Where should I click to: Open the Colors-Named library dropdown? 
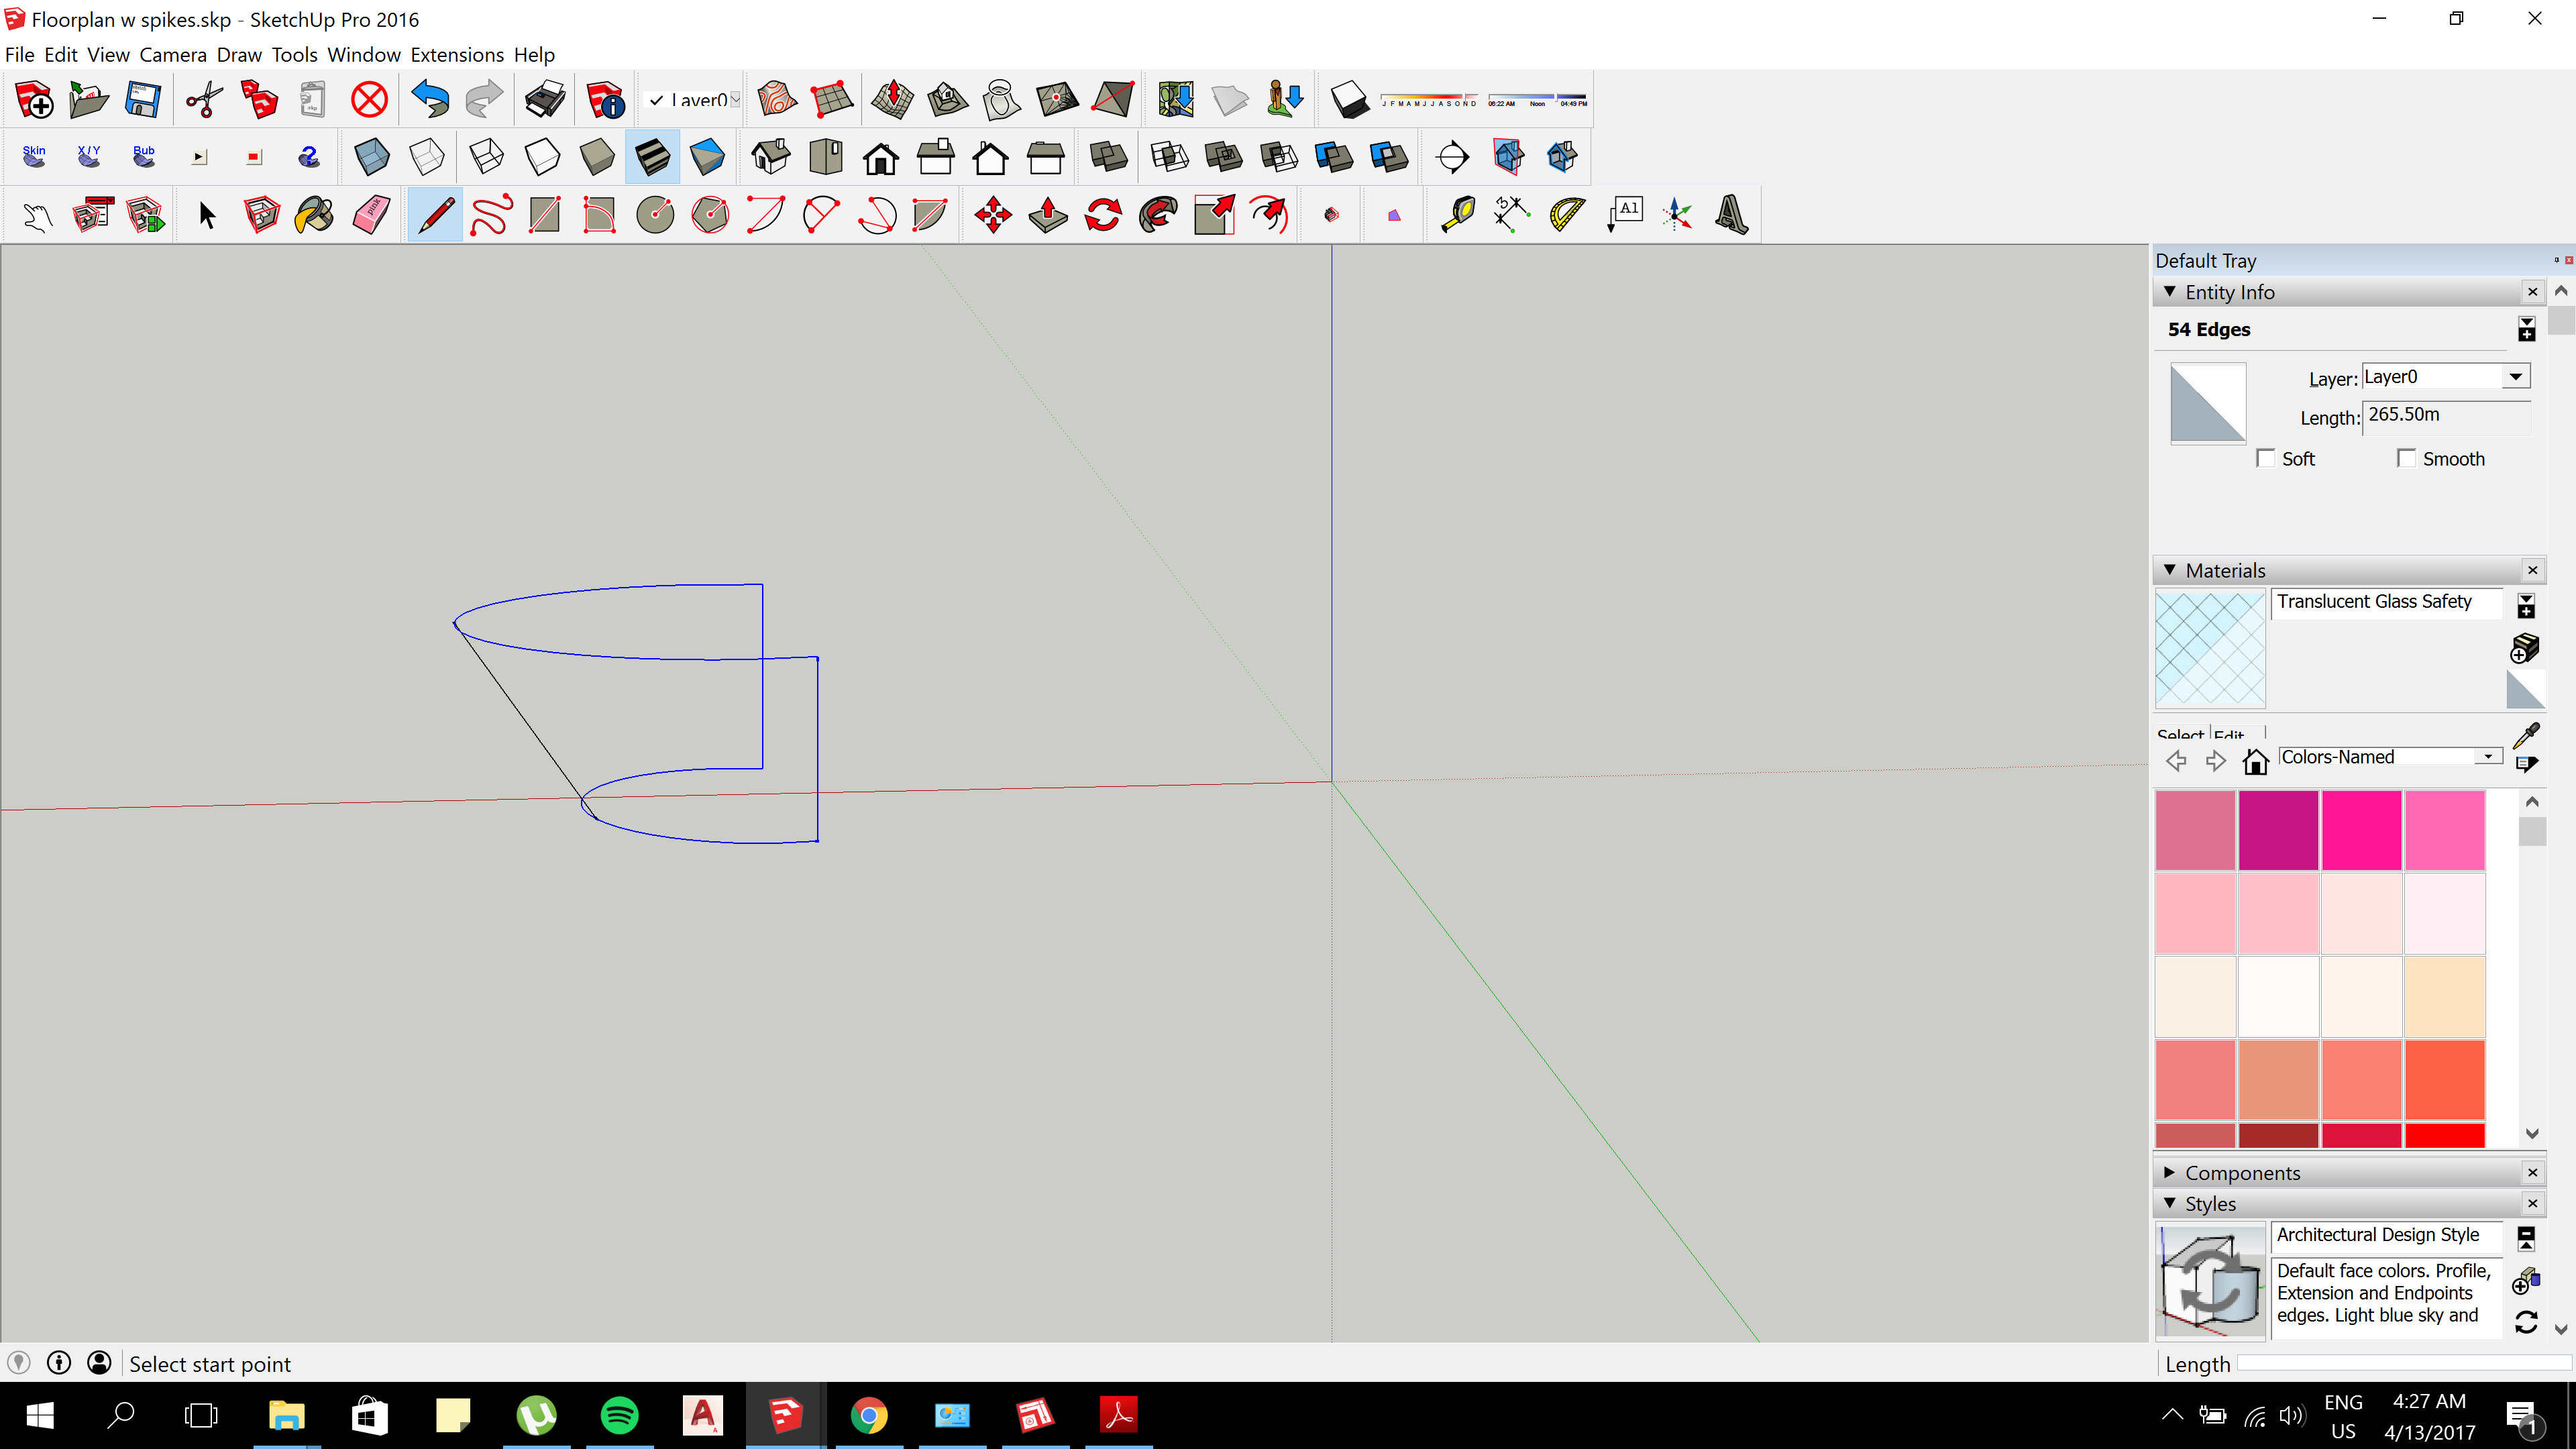[x=2488, y=757]
